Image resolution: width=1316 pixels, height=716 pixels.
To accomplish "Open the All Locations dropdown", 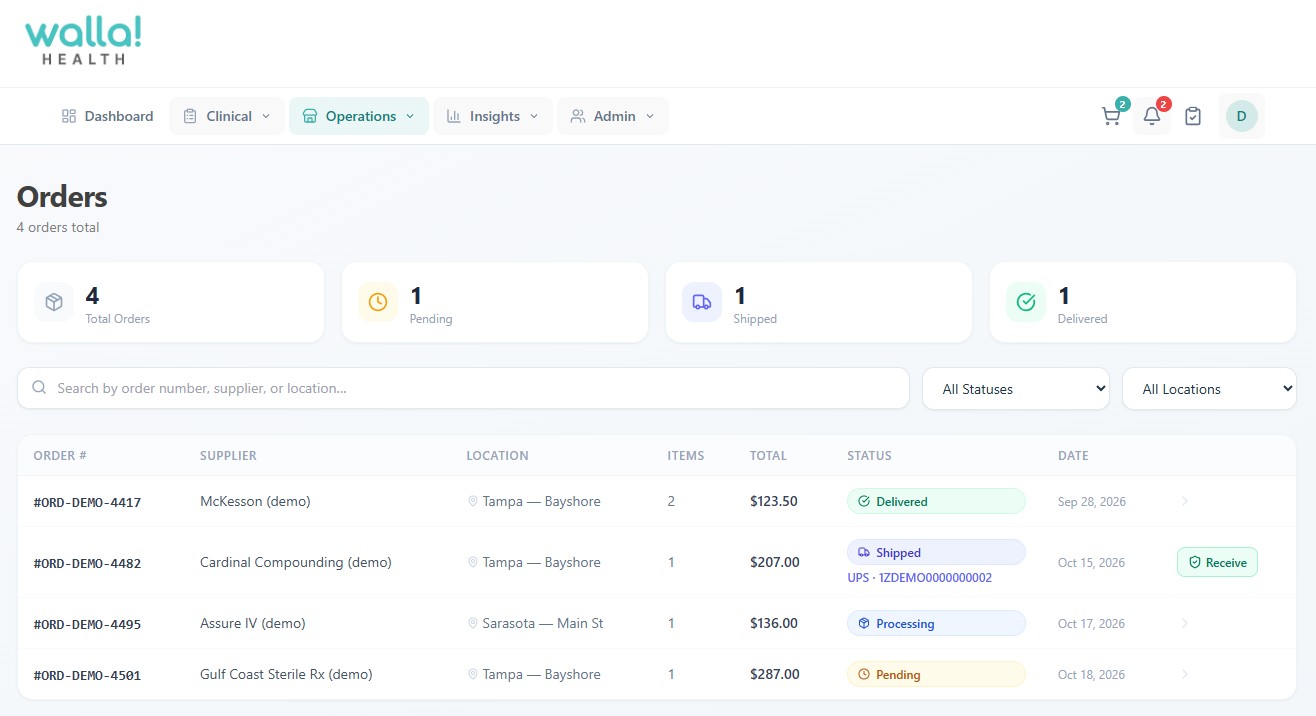I will point(1209,388).
